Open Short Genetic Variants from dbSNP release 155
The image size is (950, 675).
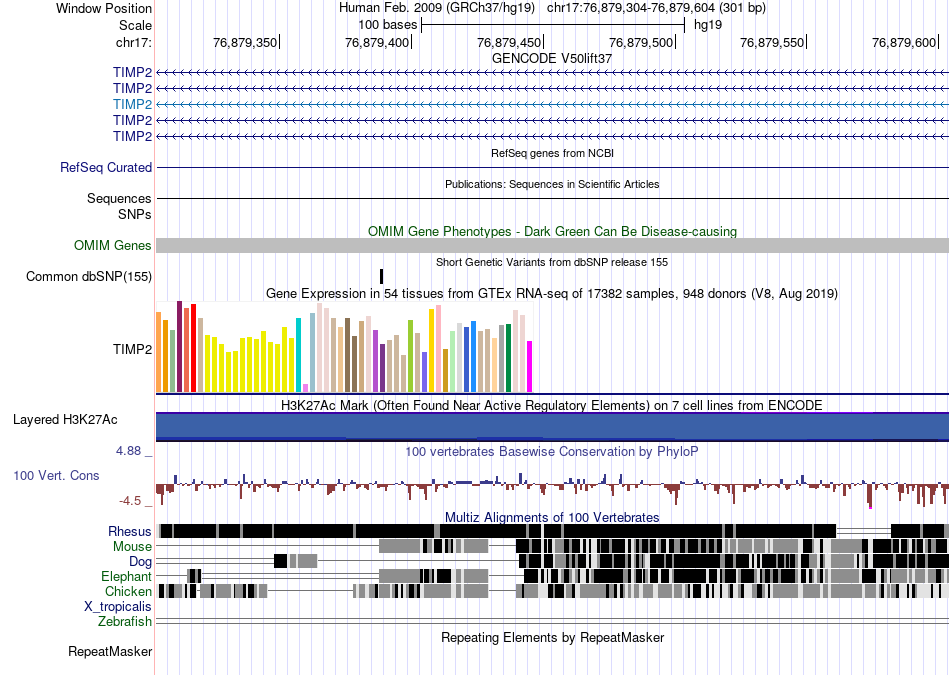[x=552, y=262]
